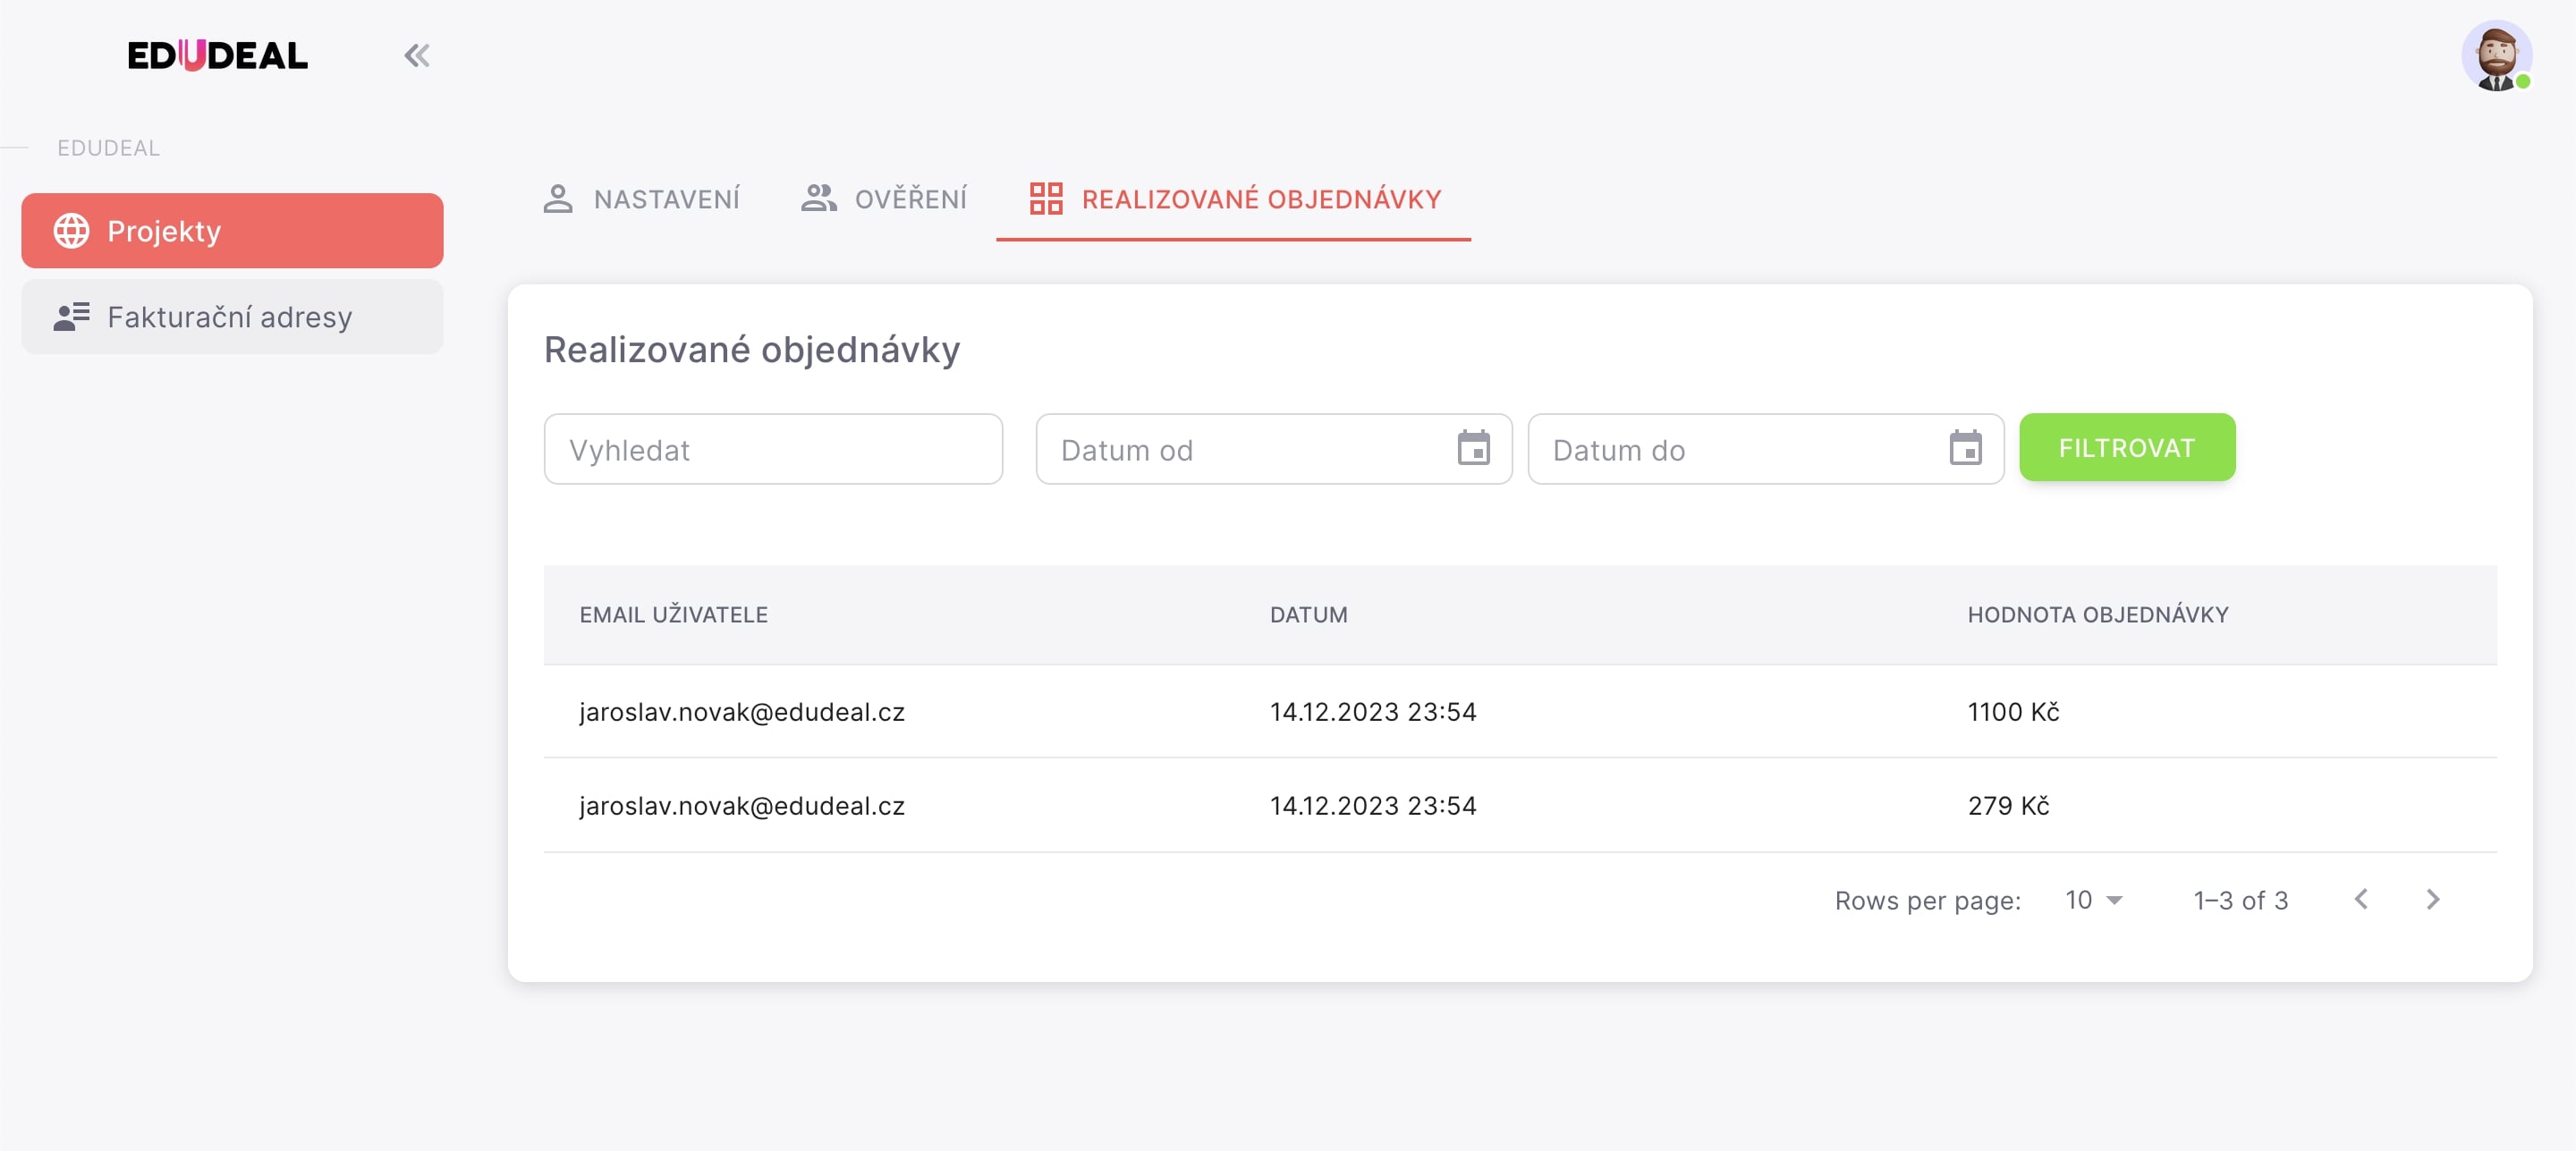Focus the Datum do input field
Image resolution: width=2576 pixels, height=1151 pixels.
1765,450
